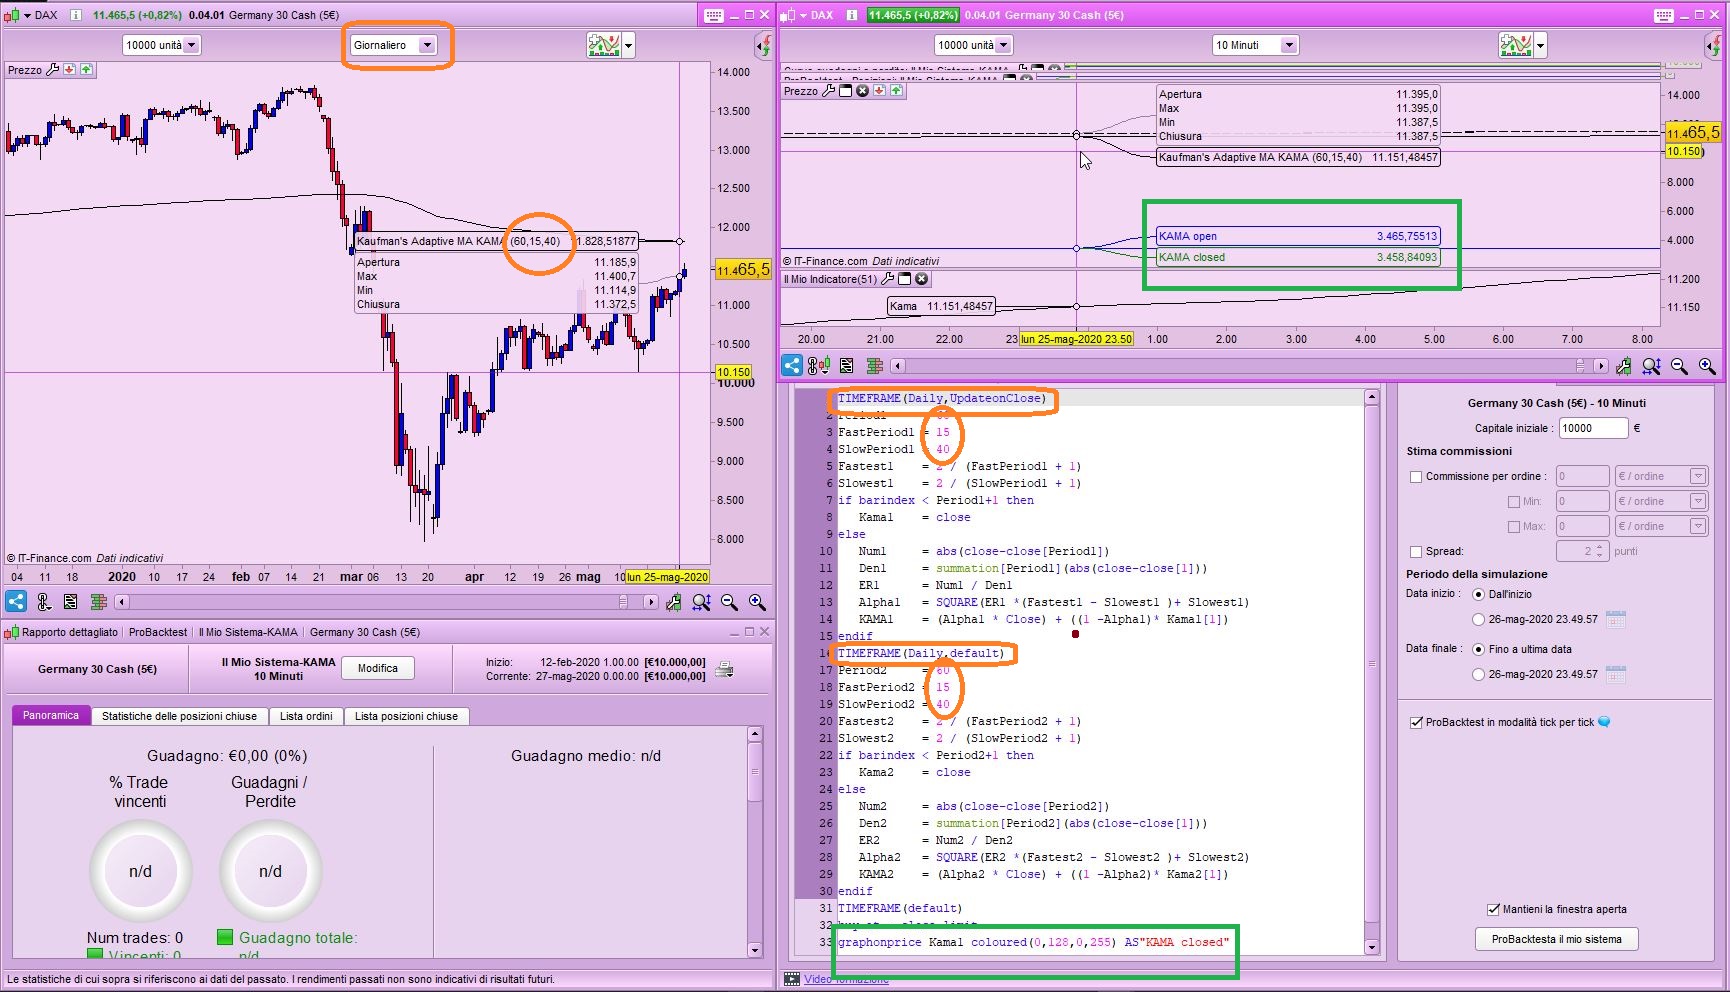The height and width of the screenshot is (992, 1730).
Task: Select the 26-mag-2020 end date radio
Action: coord(1479,674)
